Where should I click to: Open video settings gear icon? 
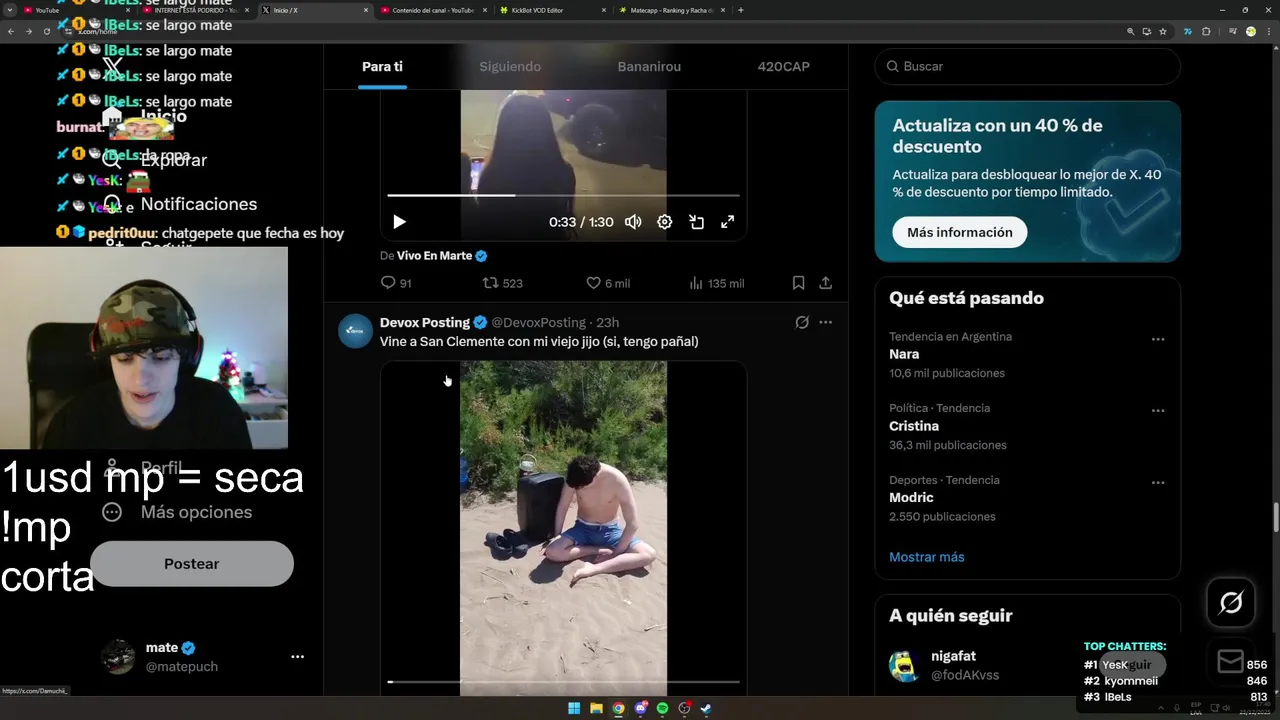click(665, 222)
